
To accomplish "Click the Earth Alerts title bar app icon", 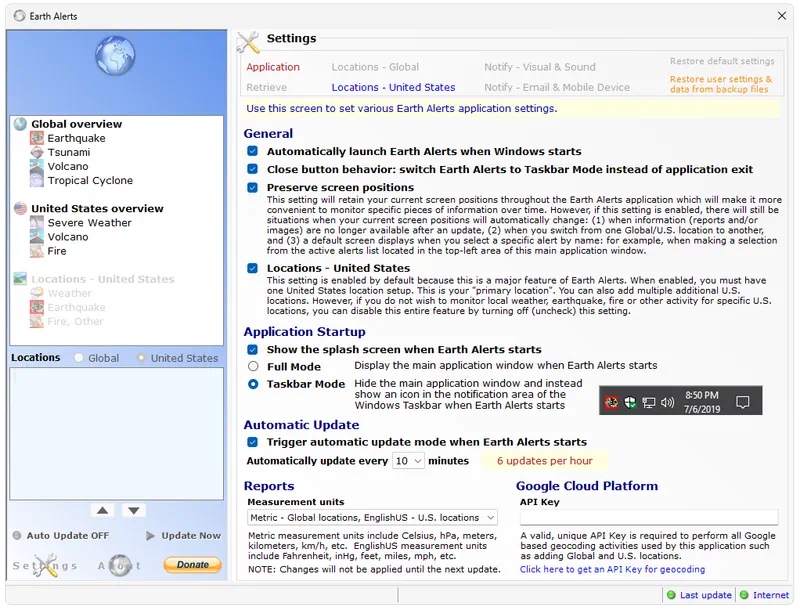I will pos(19,16).
